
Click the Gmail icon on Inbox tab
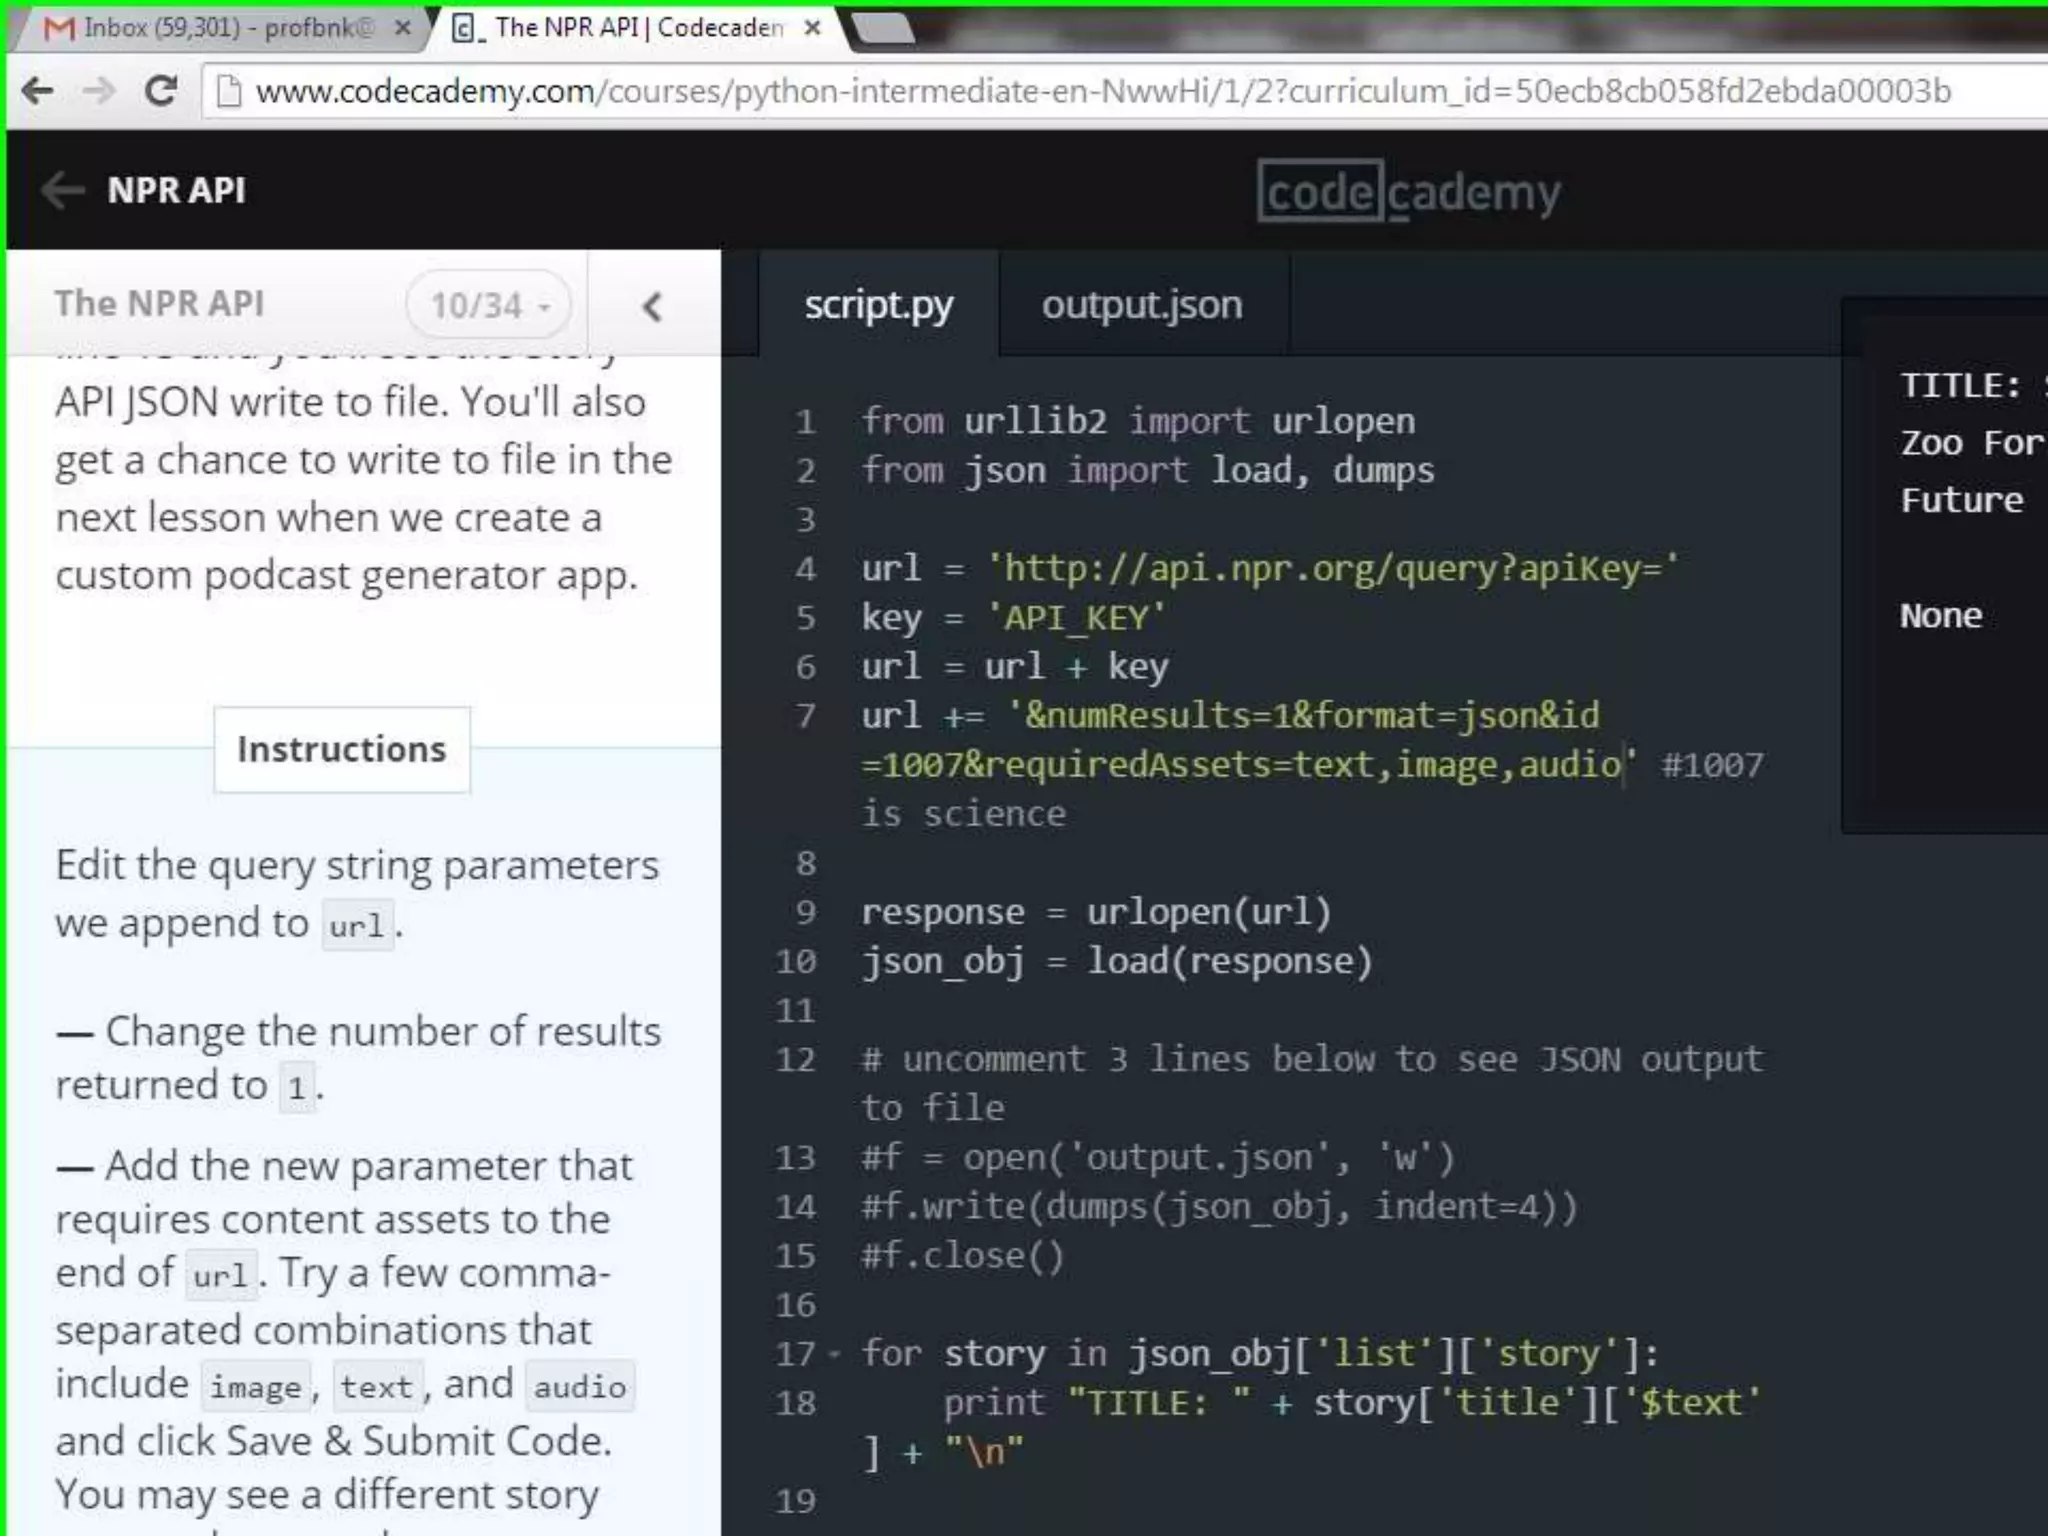[60, 28]
